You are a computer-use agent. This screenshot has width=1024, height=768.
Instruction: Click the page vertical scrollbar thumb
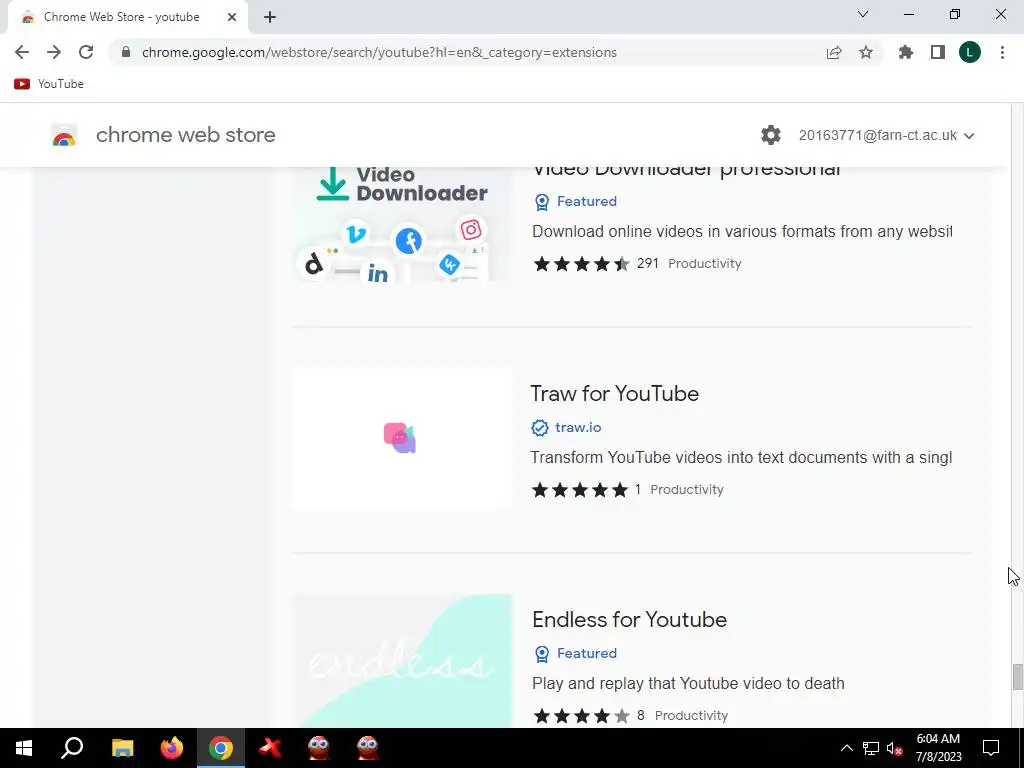(x=1017, y=677)
